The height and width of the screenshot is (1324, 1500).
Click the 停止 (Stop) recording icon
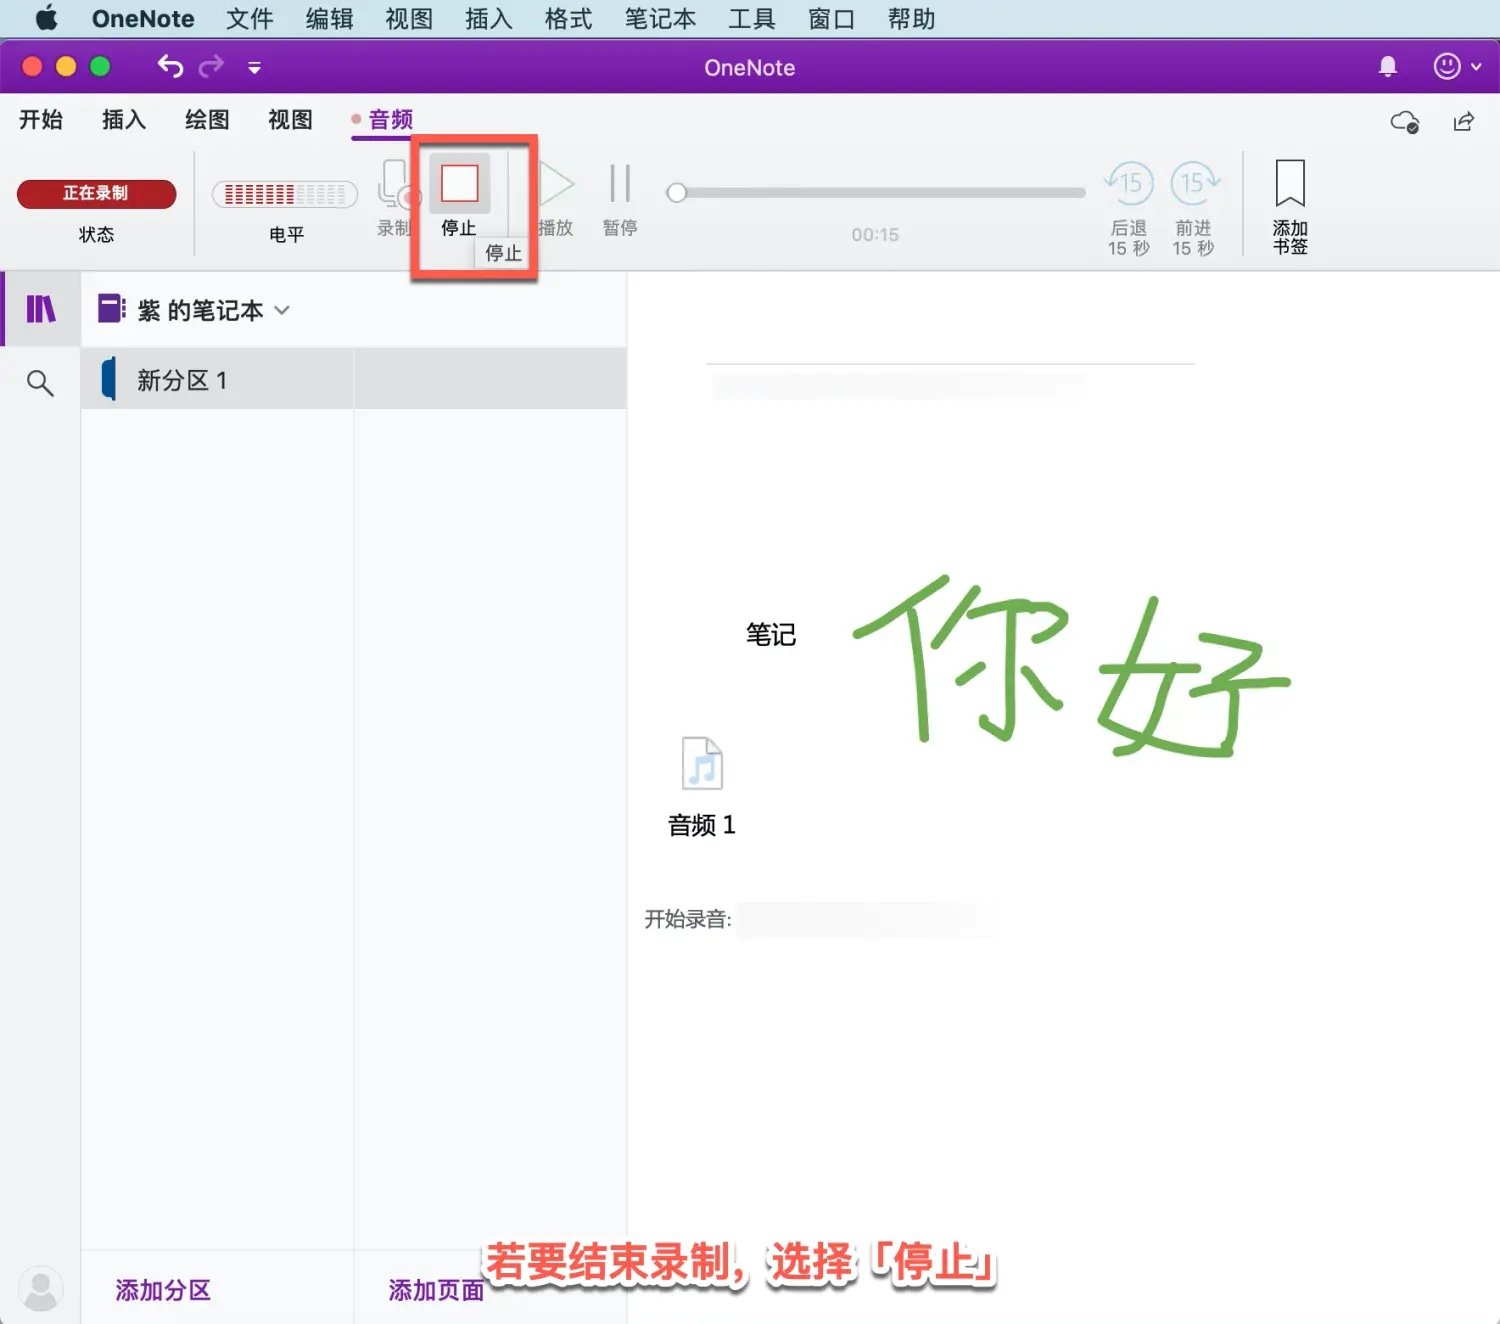pyautogui.click(x=458, y=183)
